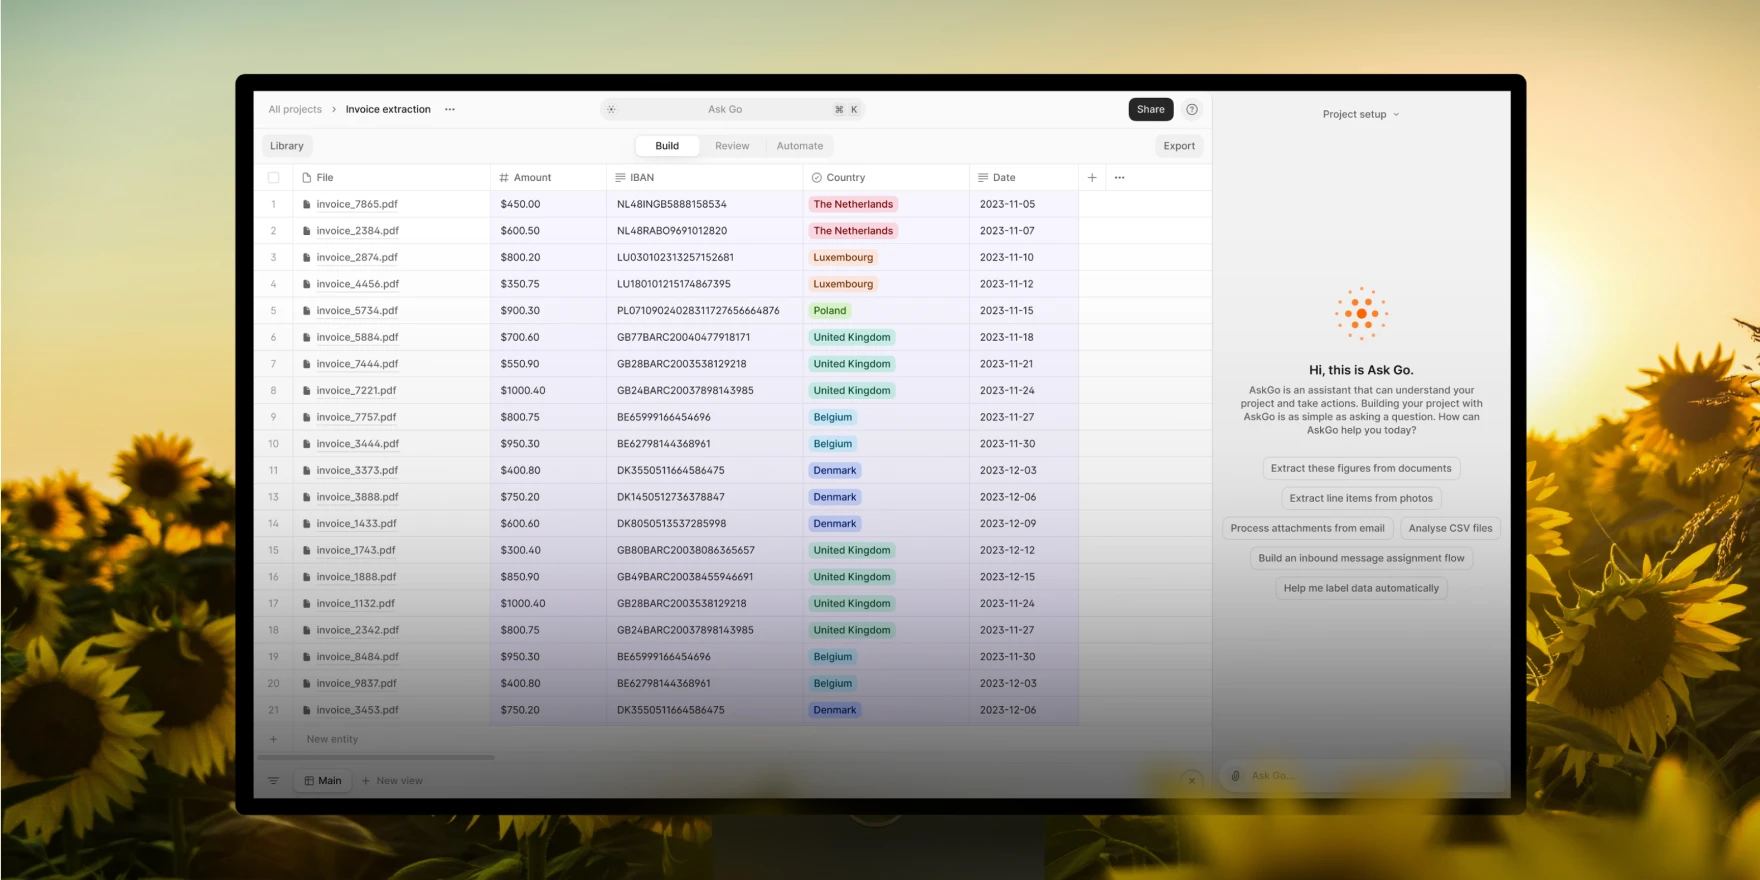Switch to the Review tab

coord(732,146)
